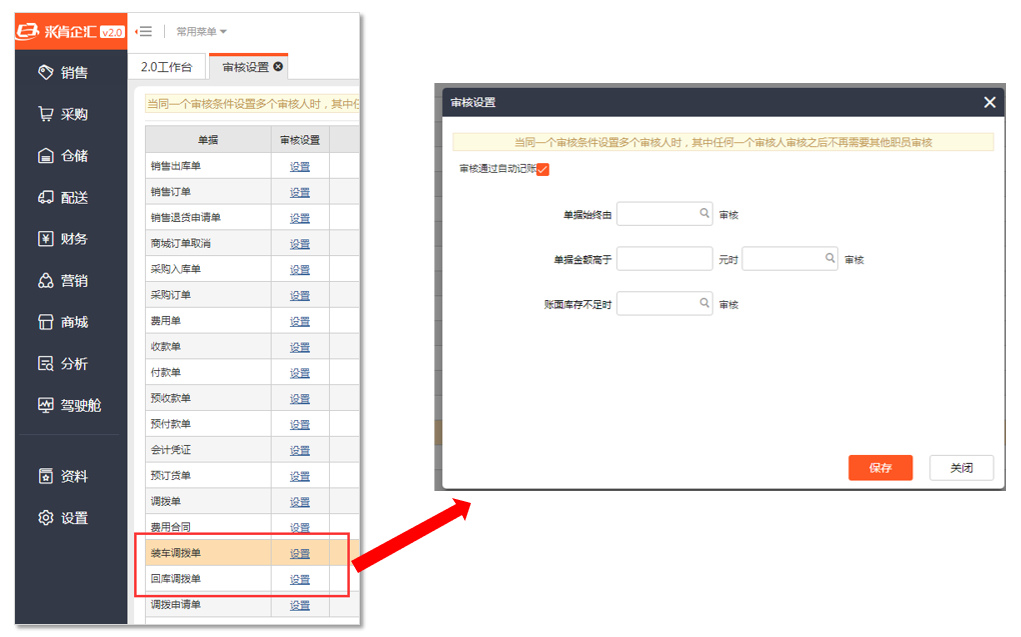Open the 仓储 warehouse icon

(x=45, y=156)
